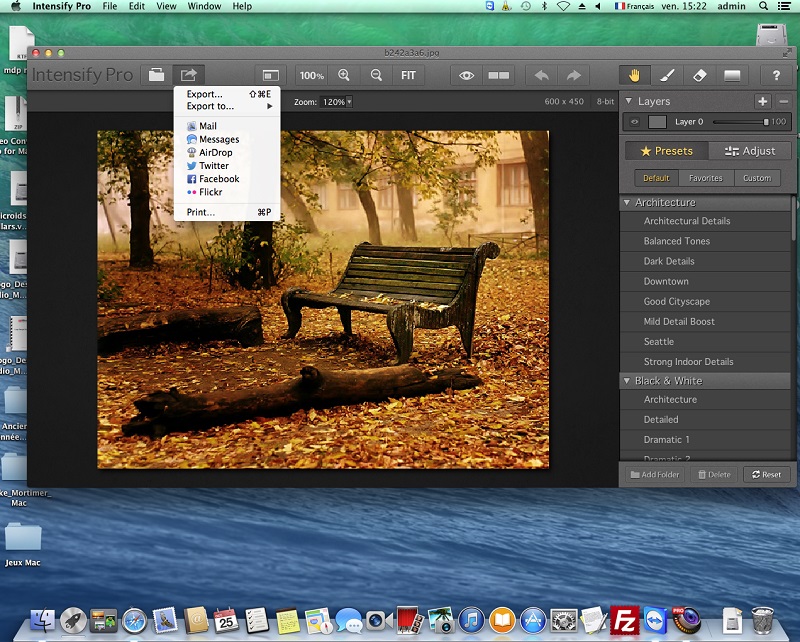Screen dimensions: 800x642
Task: Open help with the question mark icon
Action: point(776,76)
